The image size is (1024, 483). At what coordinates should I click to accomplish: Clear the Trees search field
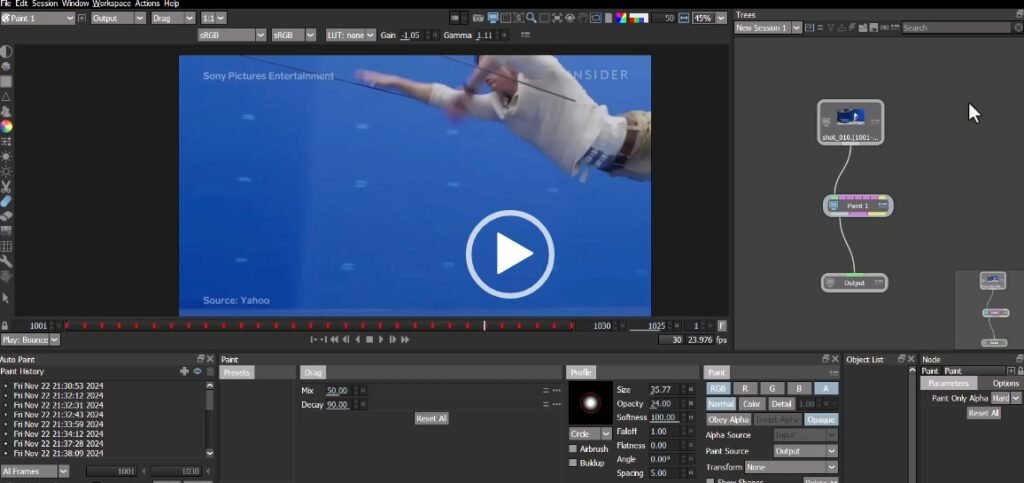1017,27
